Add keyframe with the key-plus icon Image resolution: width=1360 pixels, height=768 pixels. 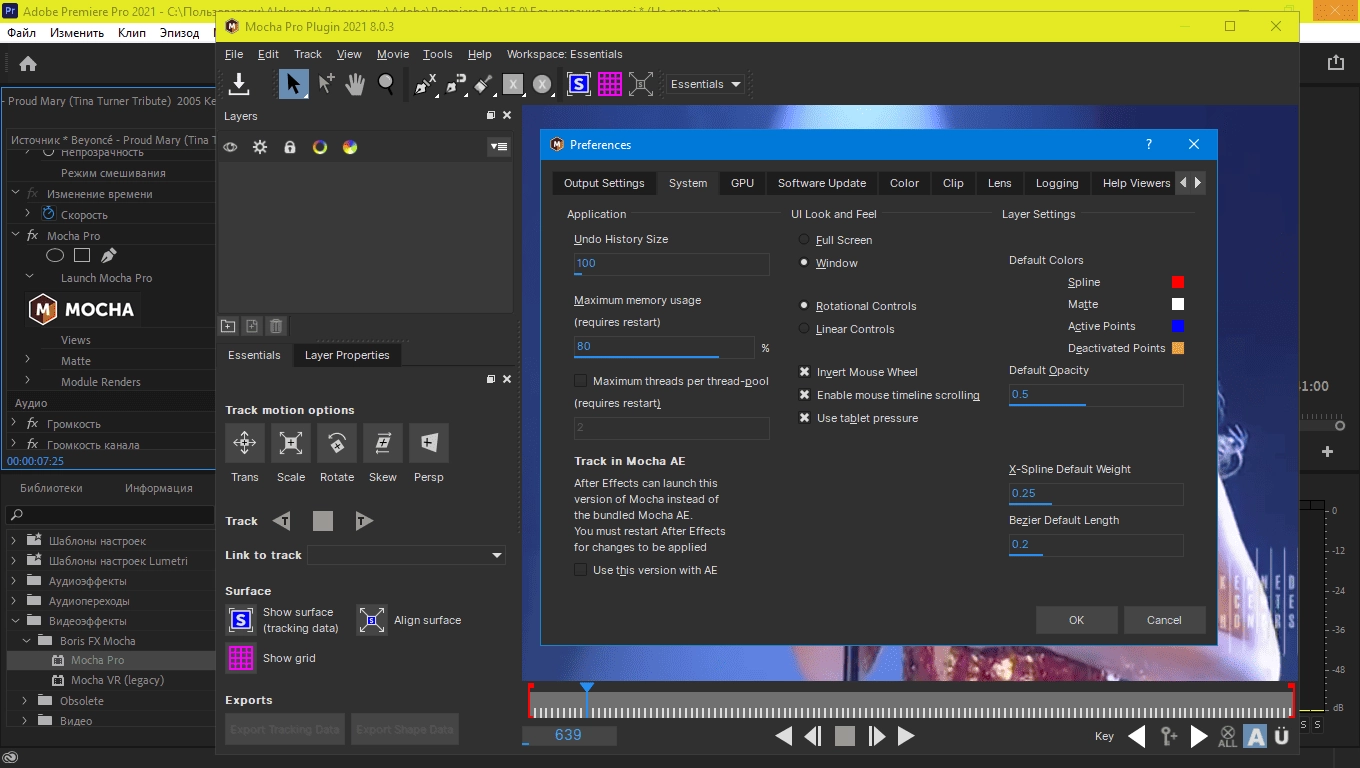tap(1168, 737)
